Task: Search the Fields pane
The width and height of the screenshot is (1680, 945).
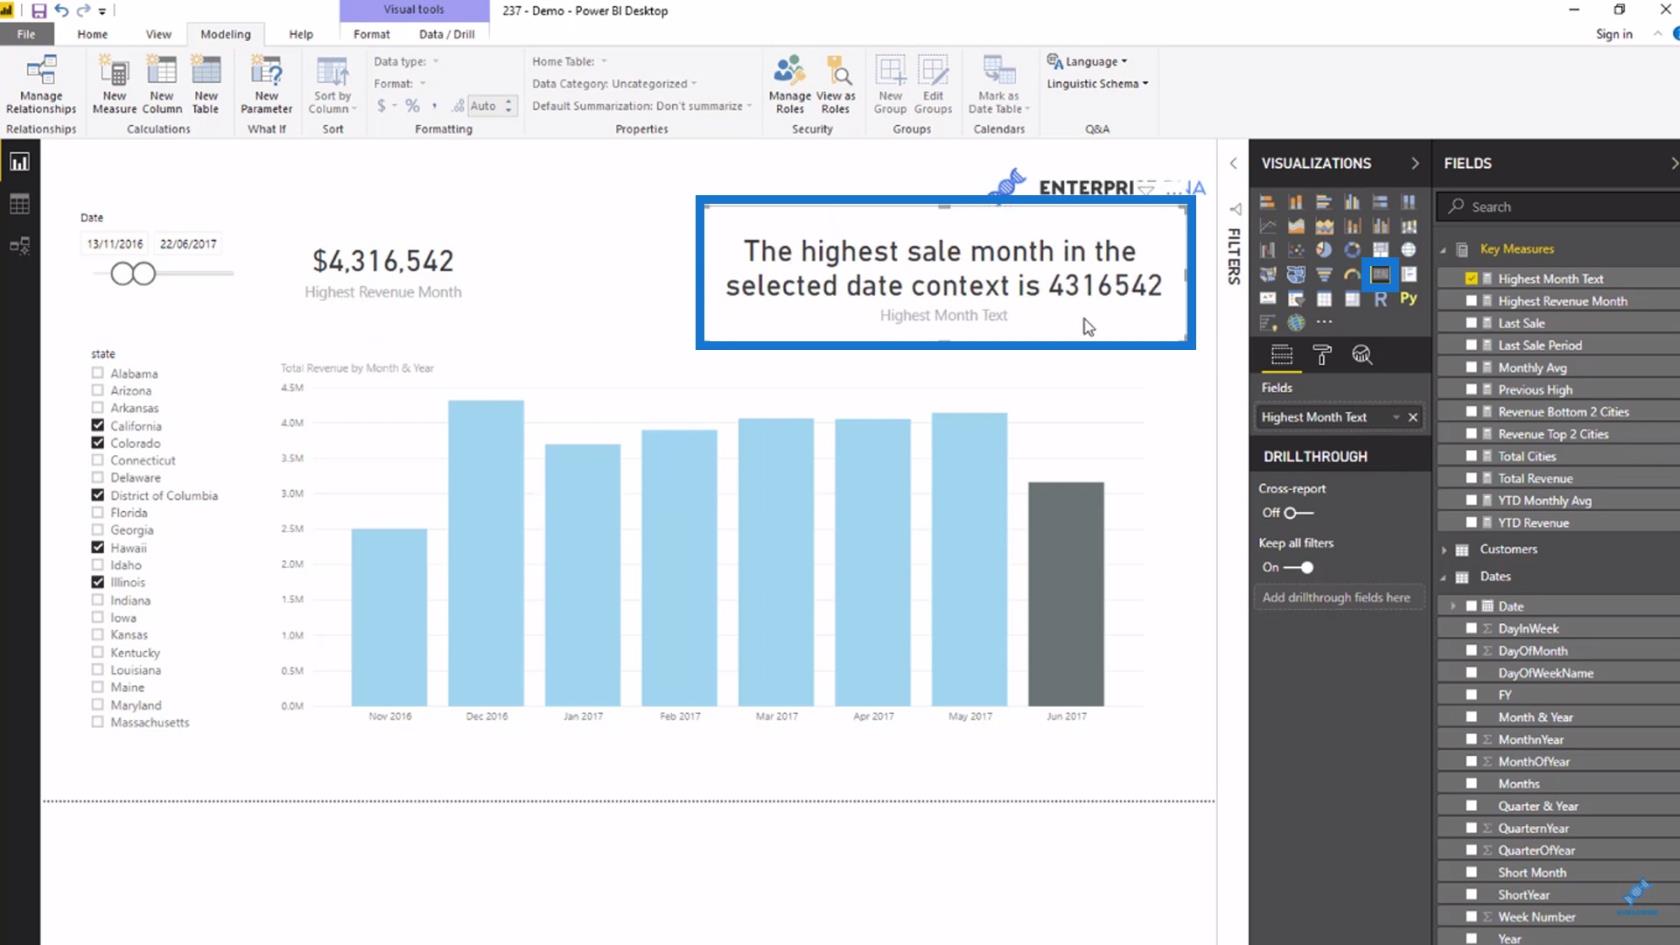Action: coord(1560,207)
